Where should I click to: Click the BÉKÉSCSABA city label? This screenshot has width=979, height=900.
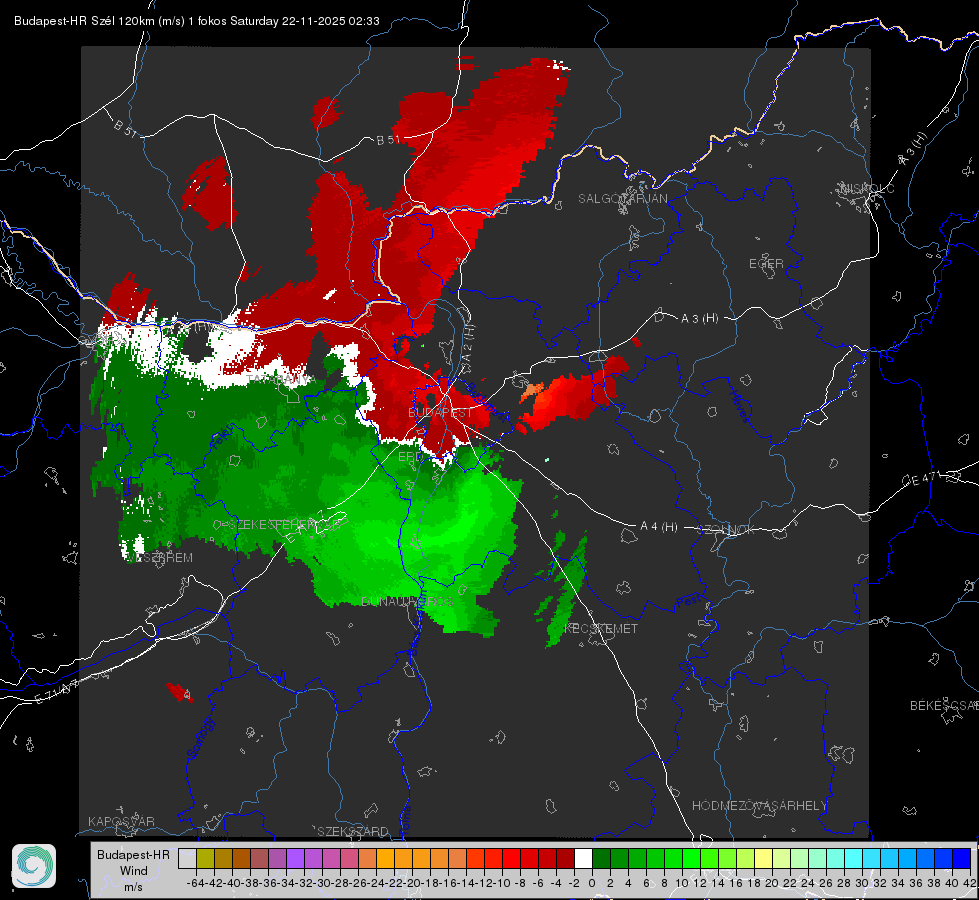944,706
